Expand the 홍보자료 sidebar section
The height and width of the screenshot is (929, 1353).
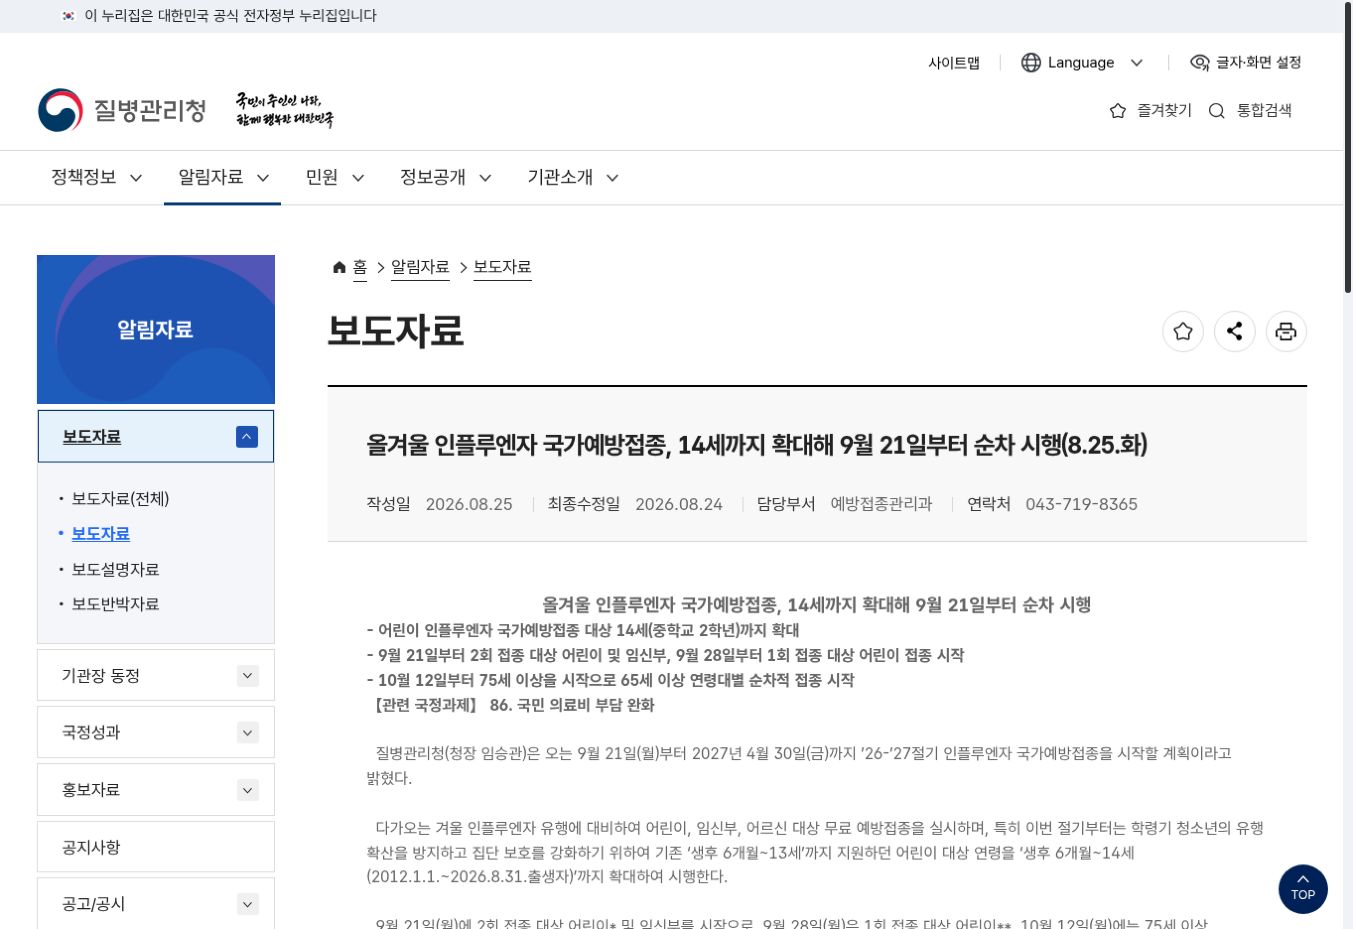tap(248, 790)
